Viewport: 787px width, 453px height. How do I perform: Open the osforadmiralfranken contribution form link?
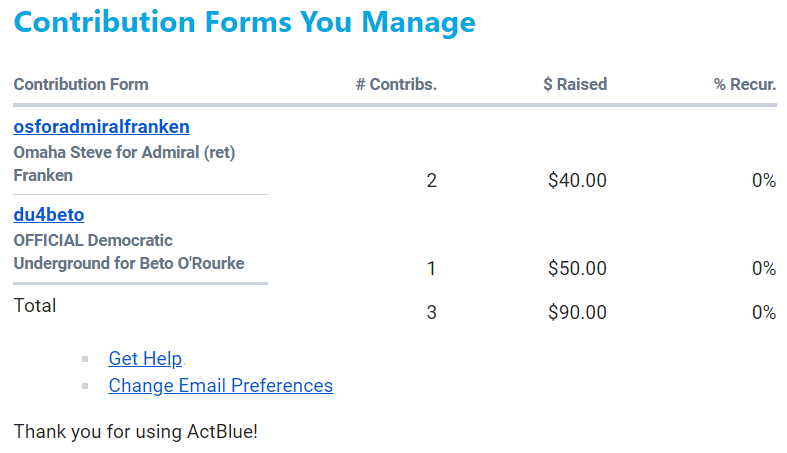click(101, 127)
